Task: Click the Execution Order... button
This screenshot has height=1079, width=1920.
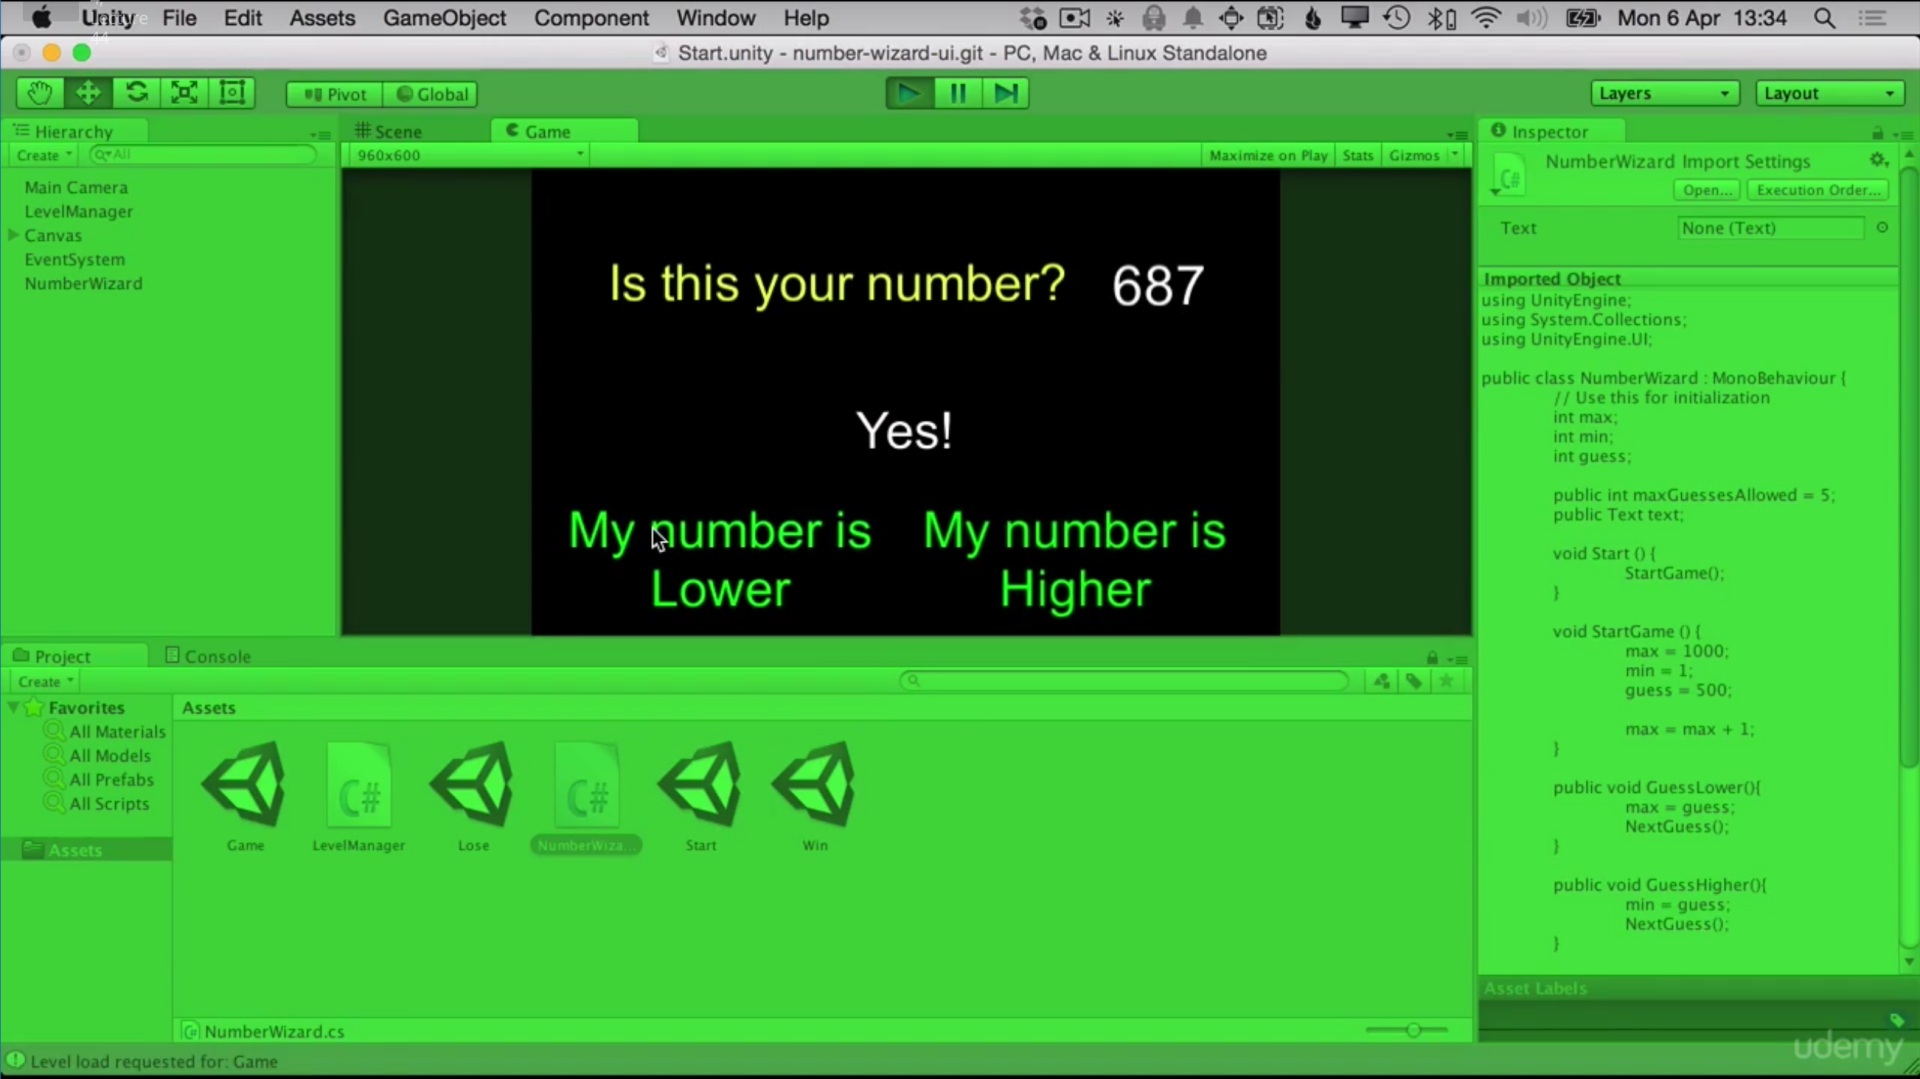Action: click(1818, 190)
